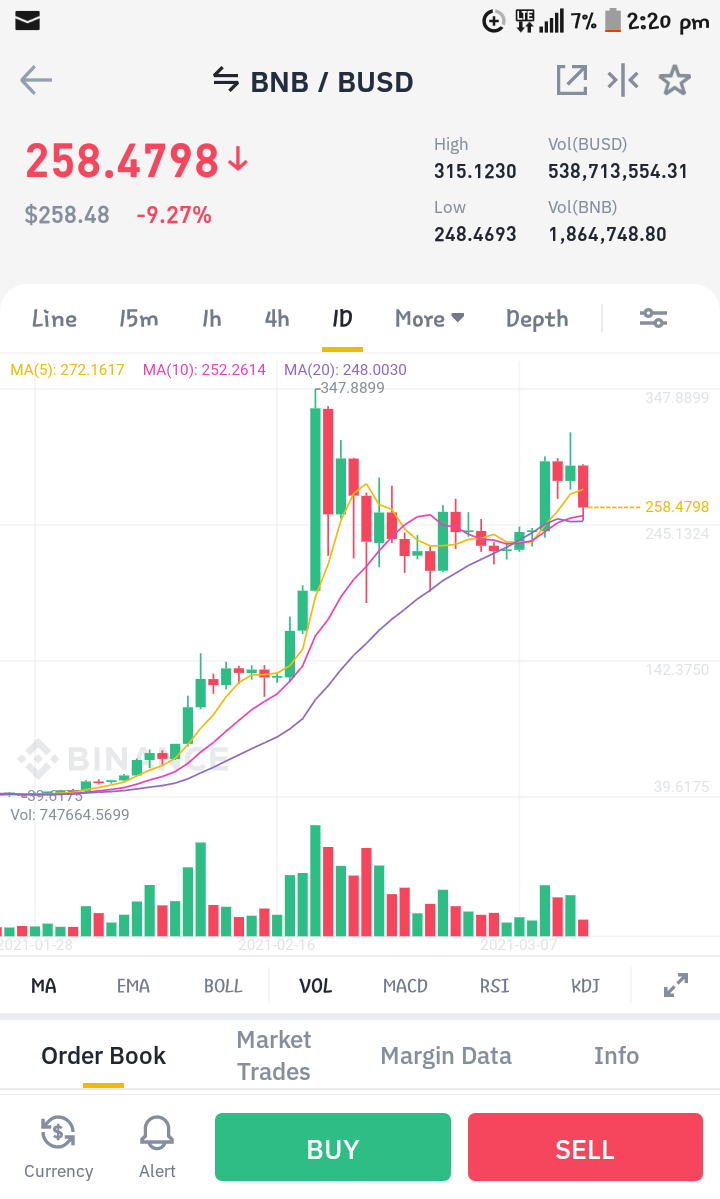
Task: Toggle the BOLL indicator
Action: click(x=223, y=986)
